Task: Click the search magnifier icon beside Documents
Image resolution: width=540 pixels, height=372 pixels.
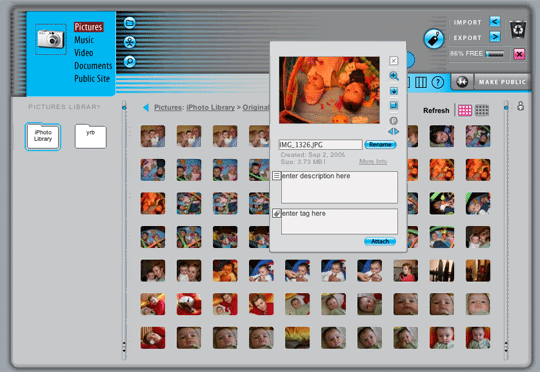Action: tap(129, 62)
